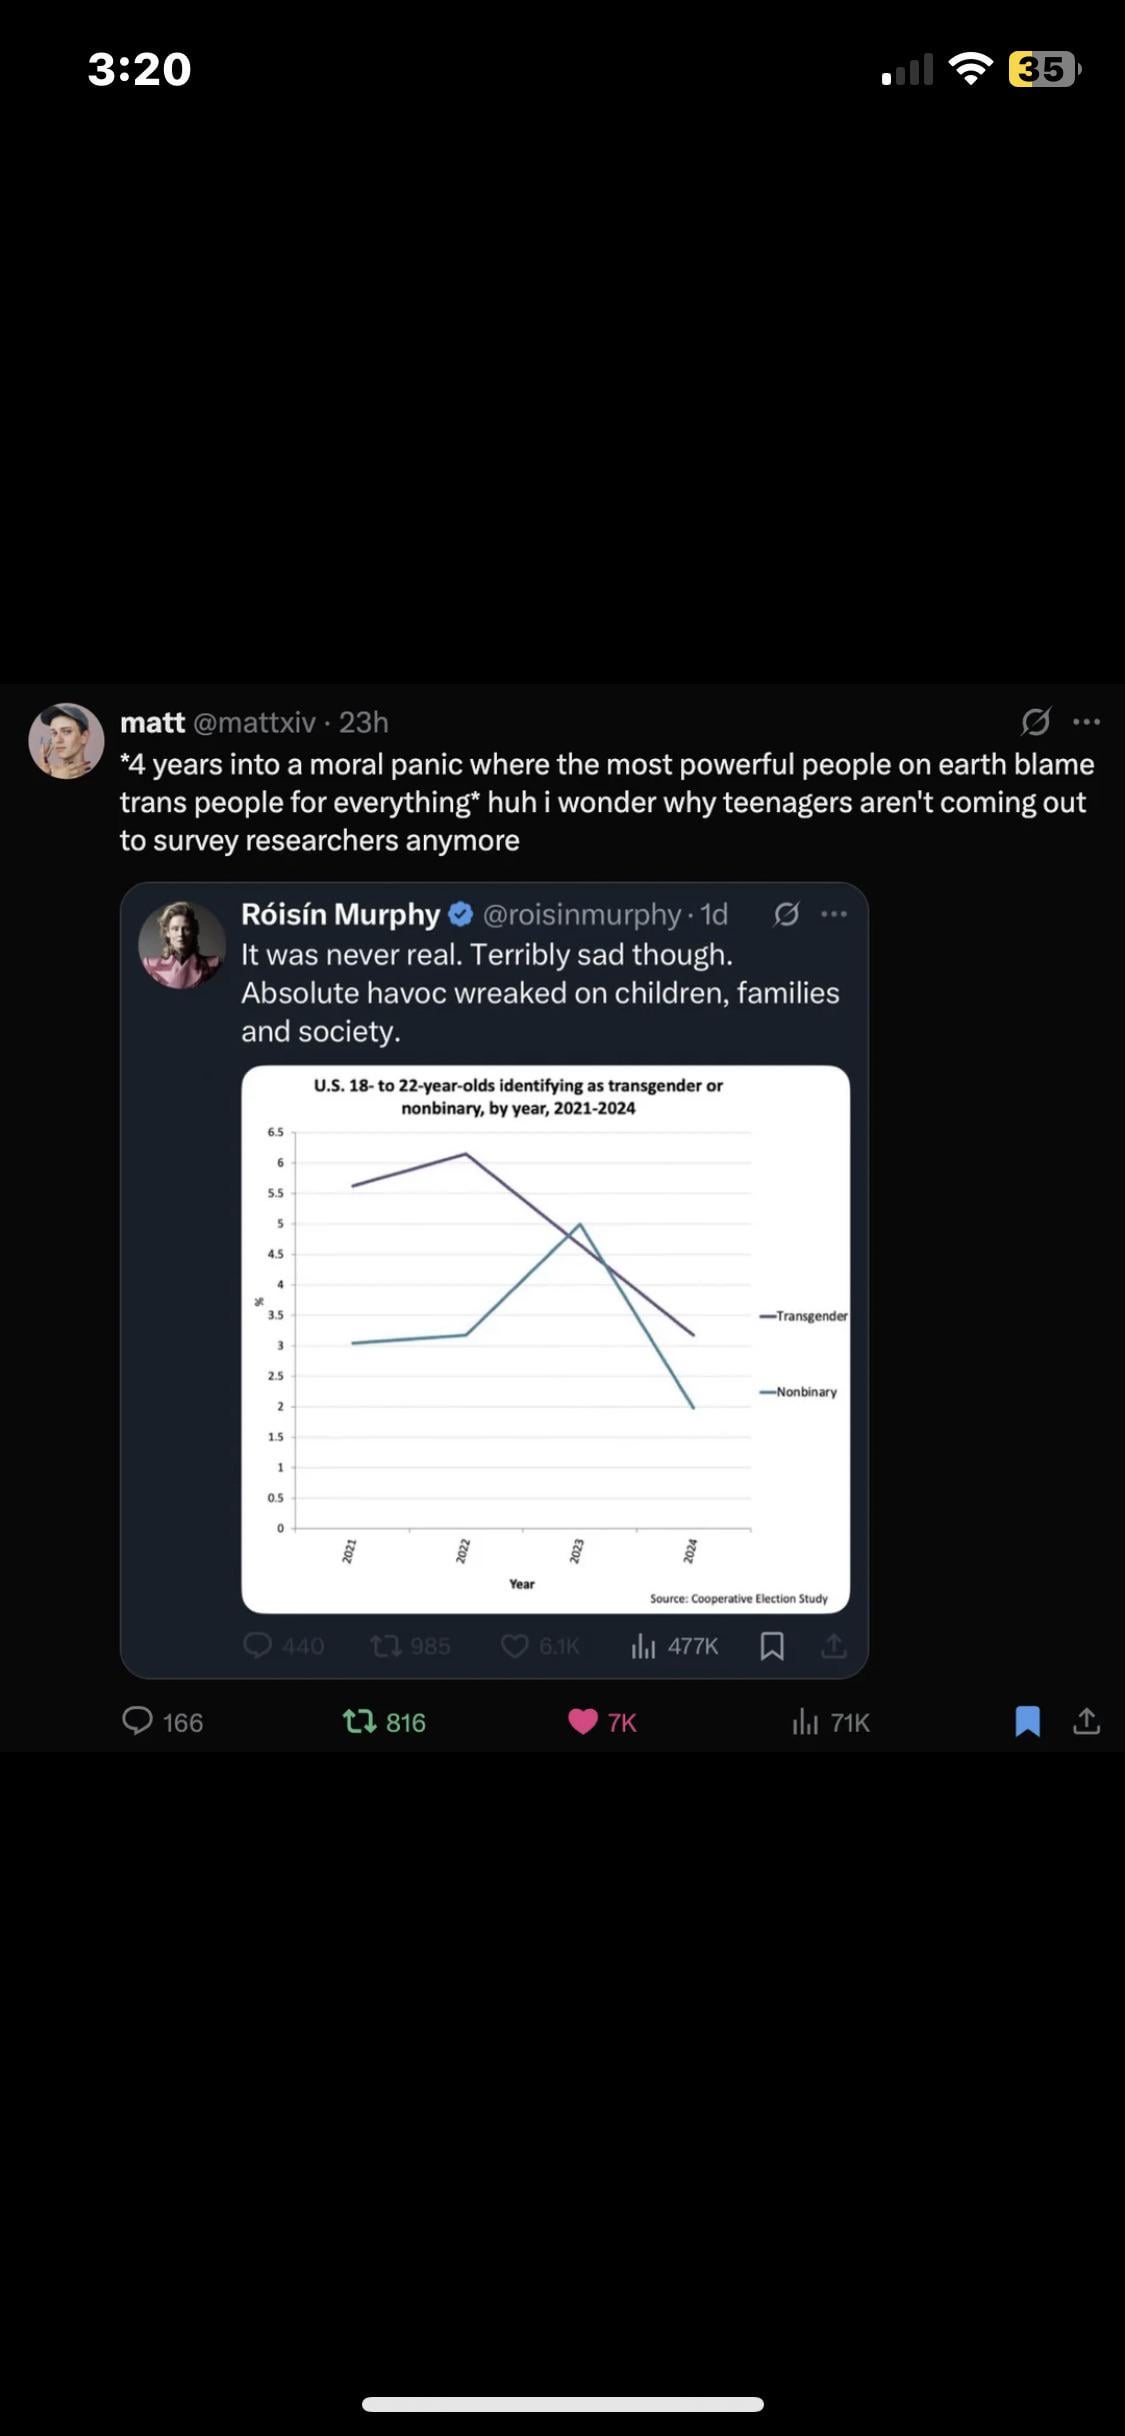Open the @roisinmurphy handle link
Viewport: 1125px width, 2436px height.
[x=581, y=914]
